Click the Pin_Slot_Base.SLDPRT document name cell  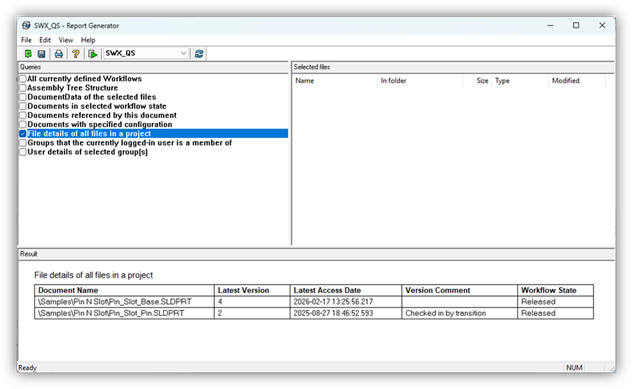point(124,302)
